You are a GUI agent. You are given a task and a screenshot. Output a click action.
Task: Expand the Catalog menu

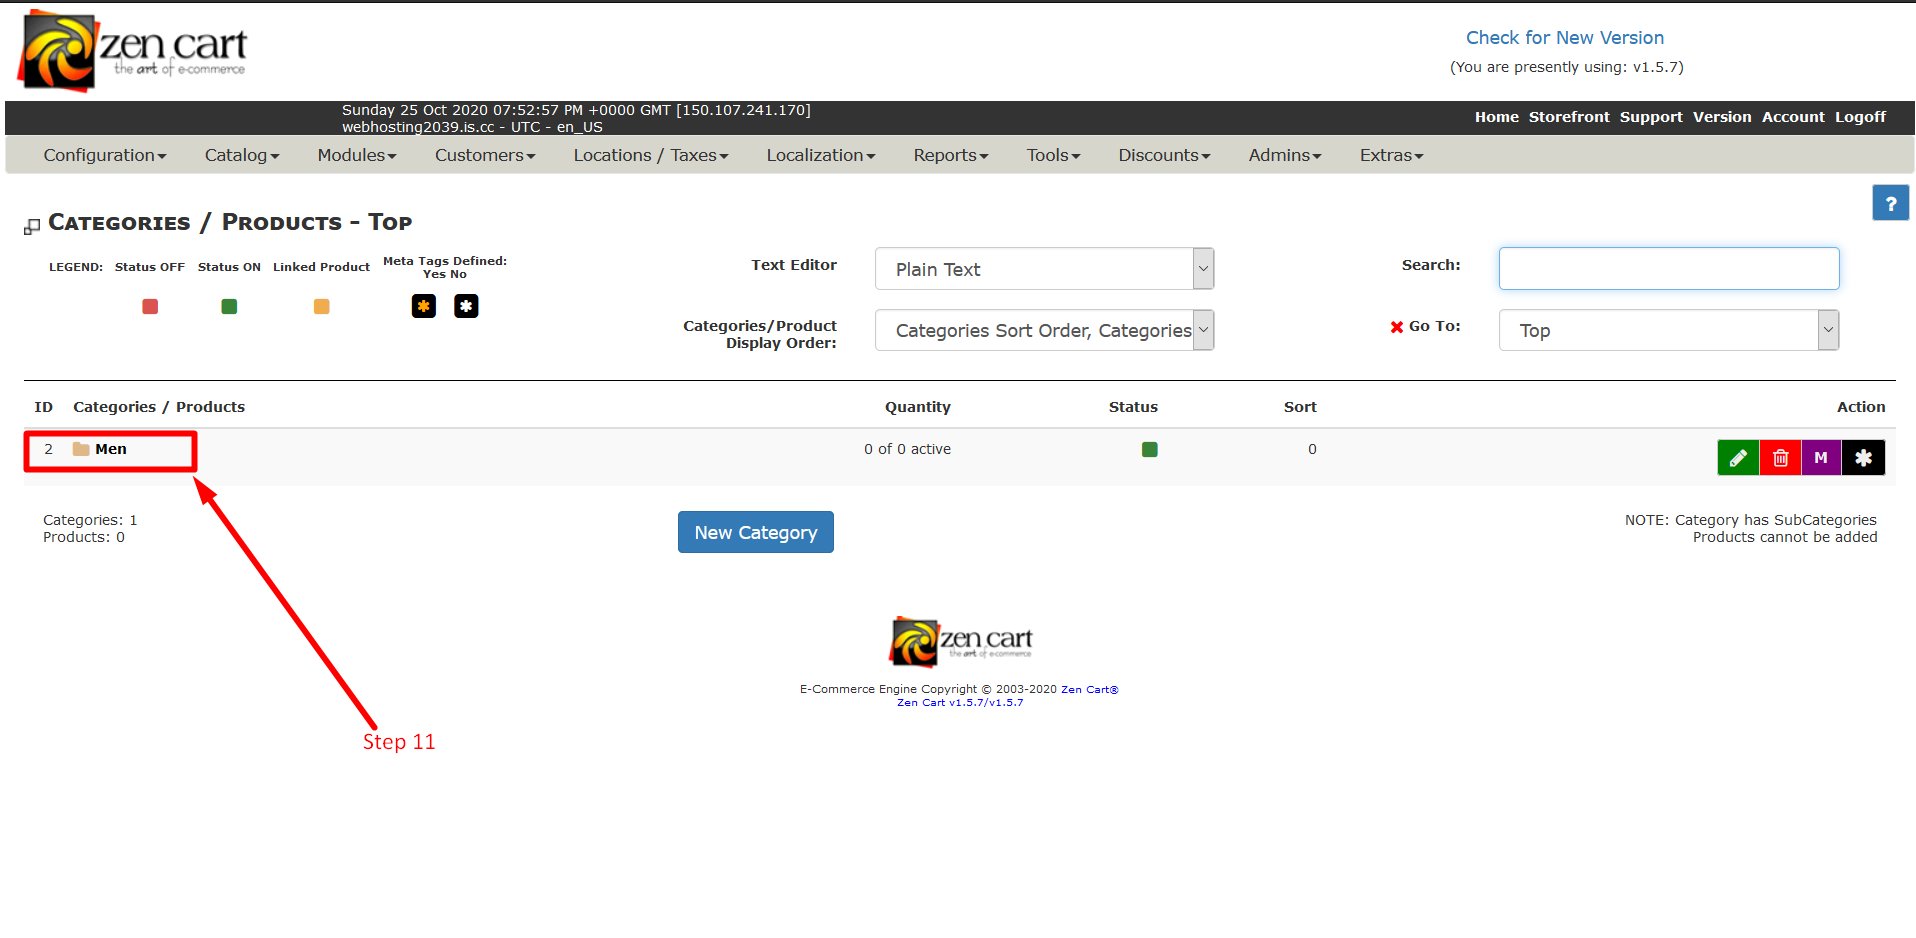click(242, 155)
